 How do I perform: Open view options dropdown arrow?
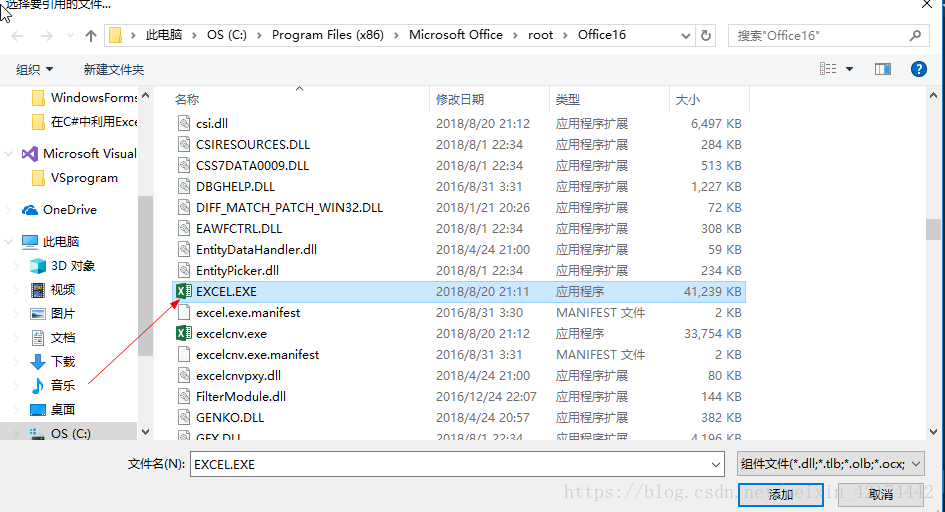(x=849, y=69)
